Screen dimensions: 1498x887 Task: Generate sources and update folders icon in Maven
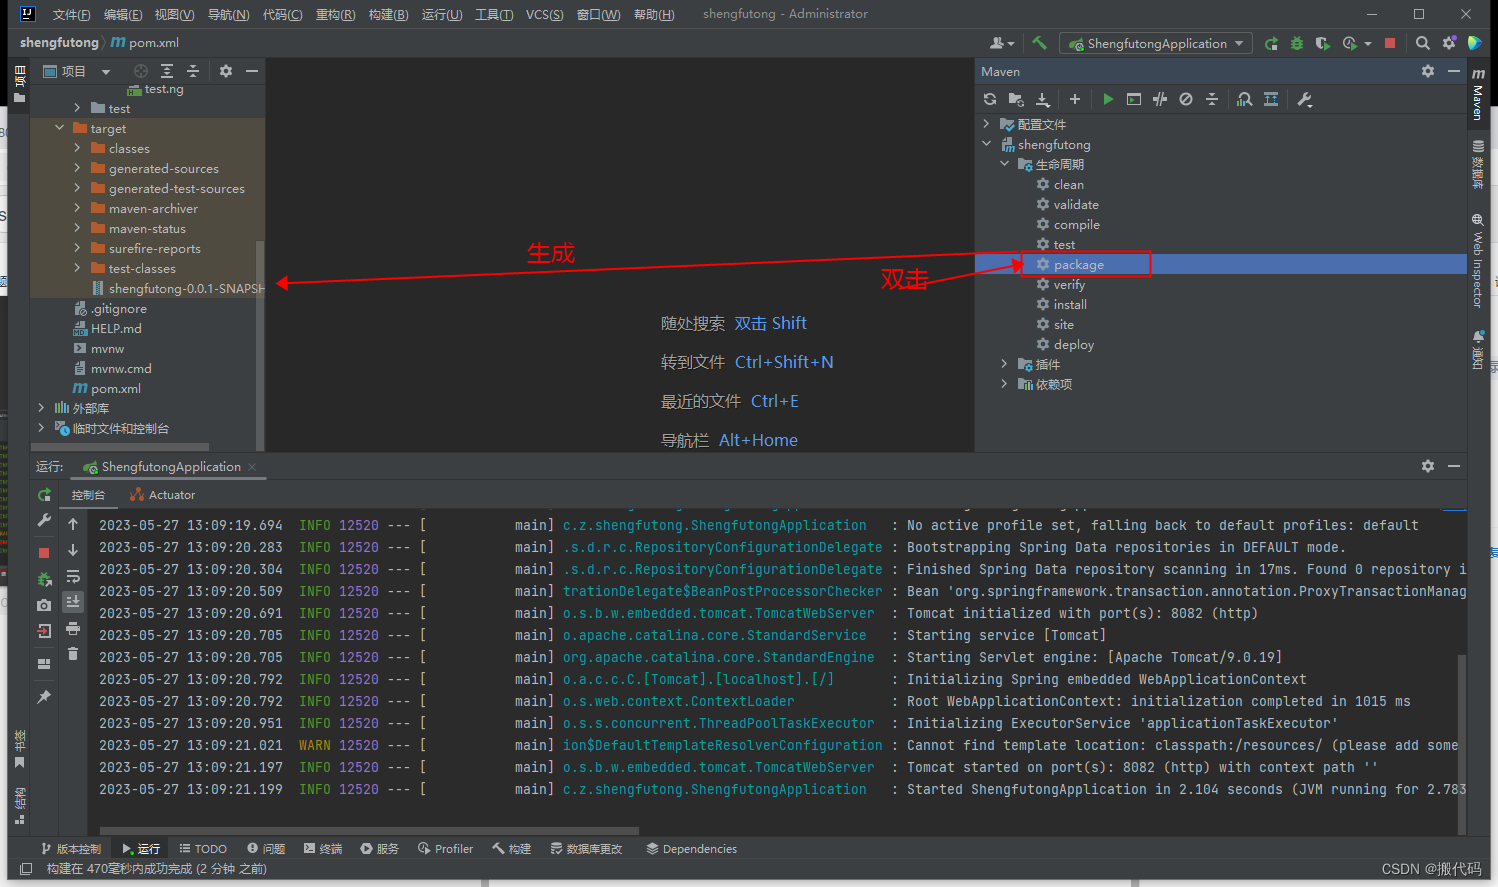point(1016,99)
